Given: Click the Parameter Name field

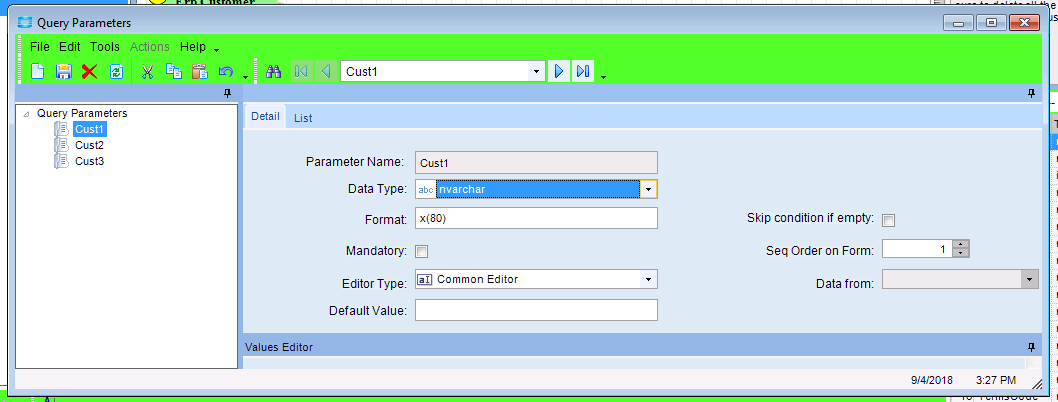Looking at the screenshot, I should click(536, 163).
